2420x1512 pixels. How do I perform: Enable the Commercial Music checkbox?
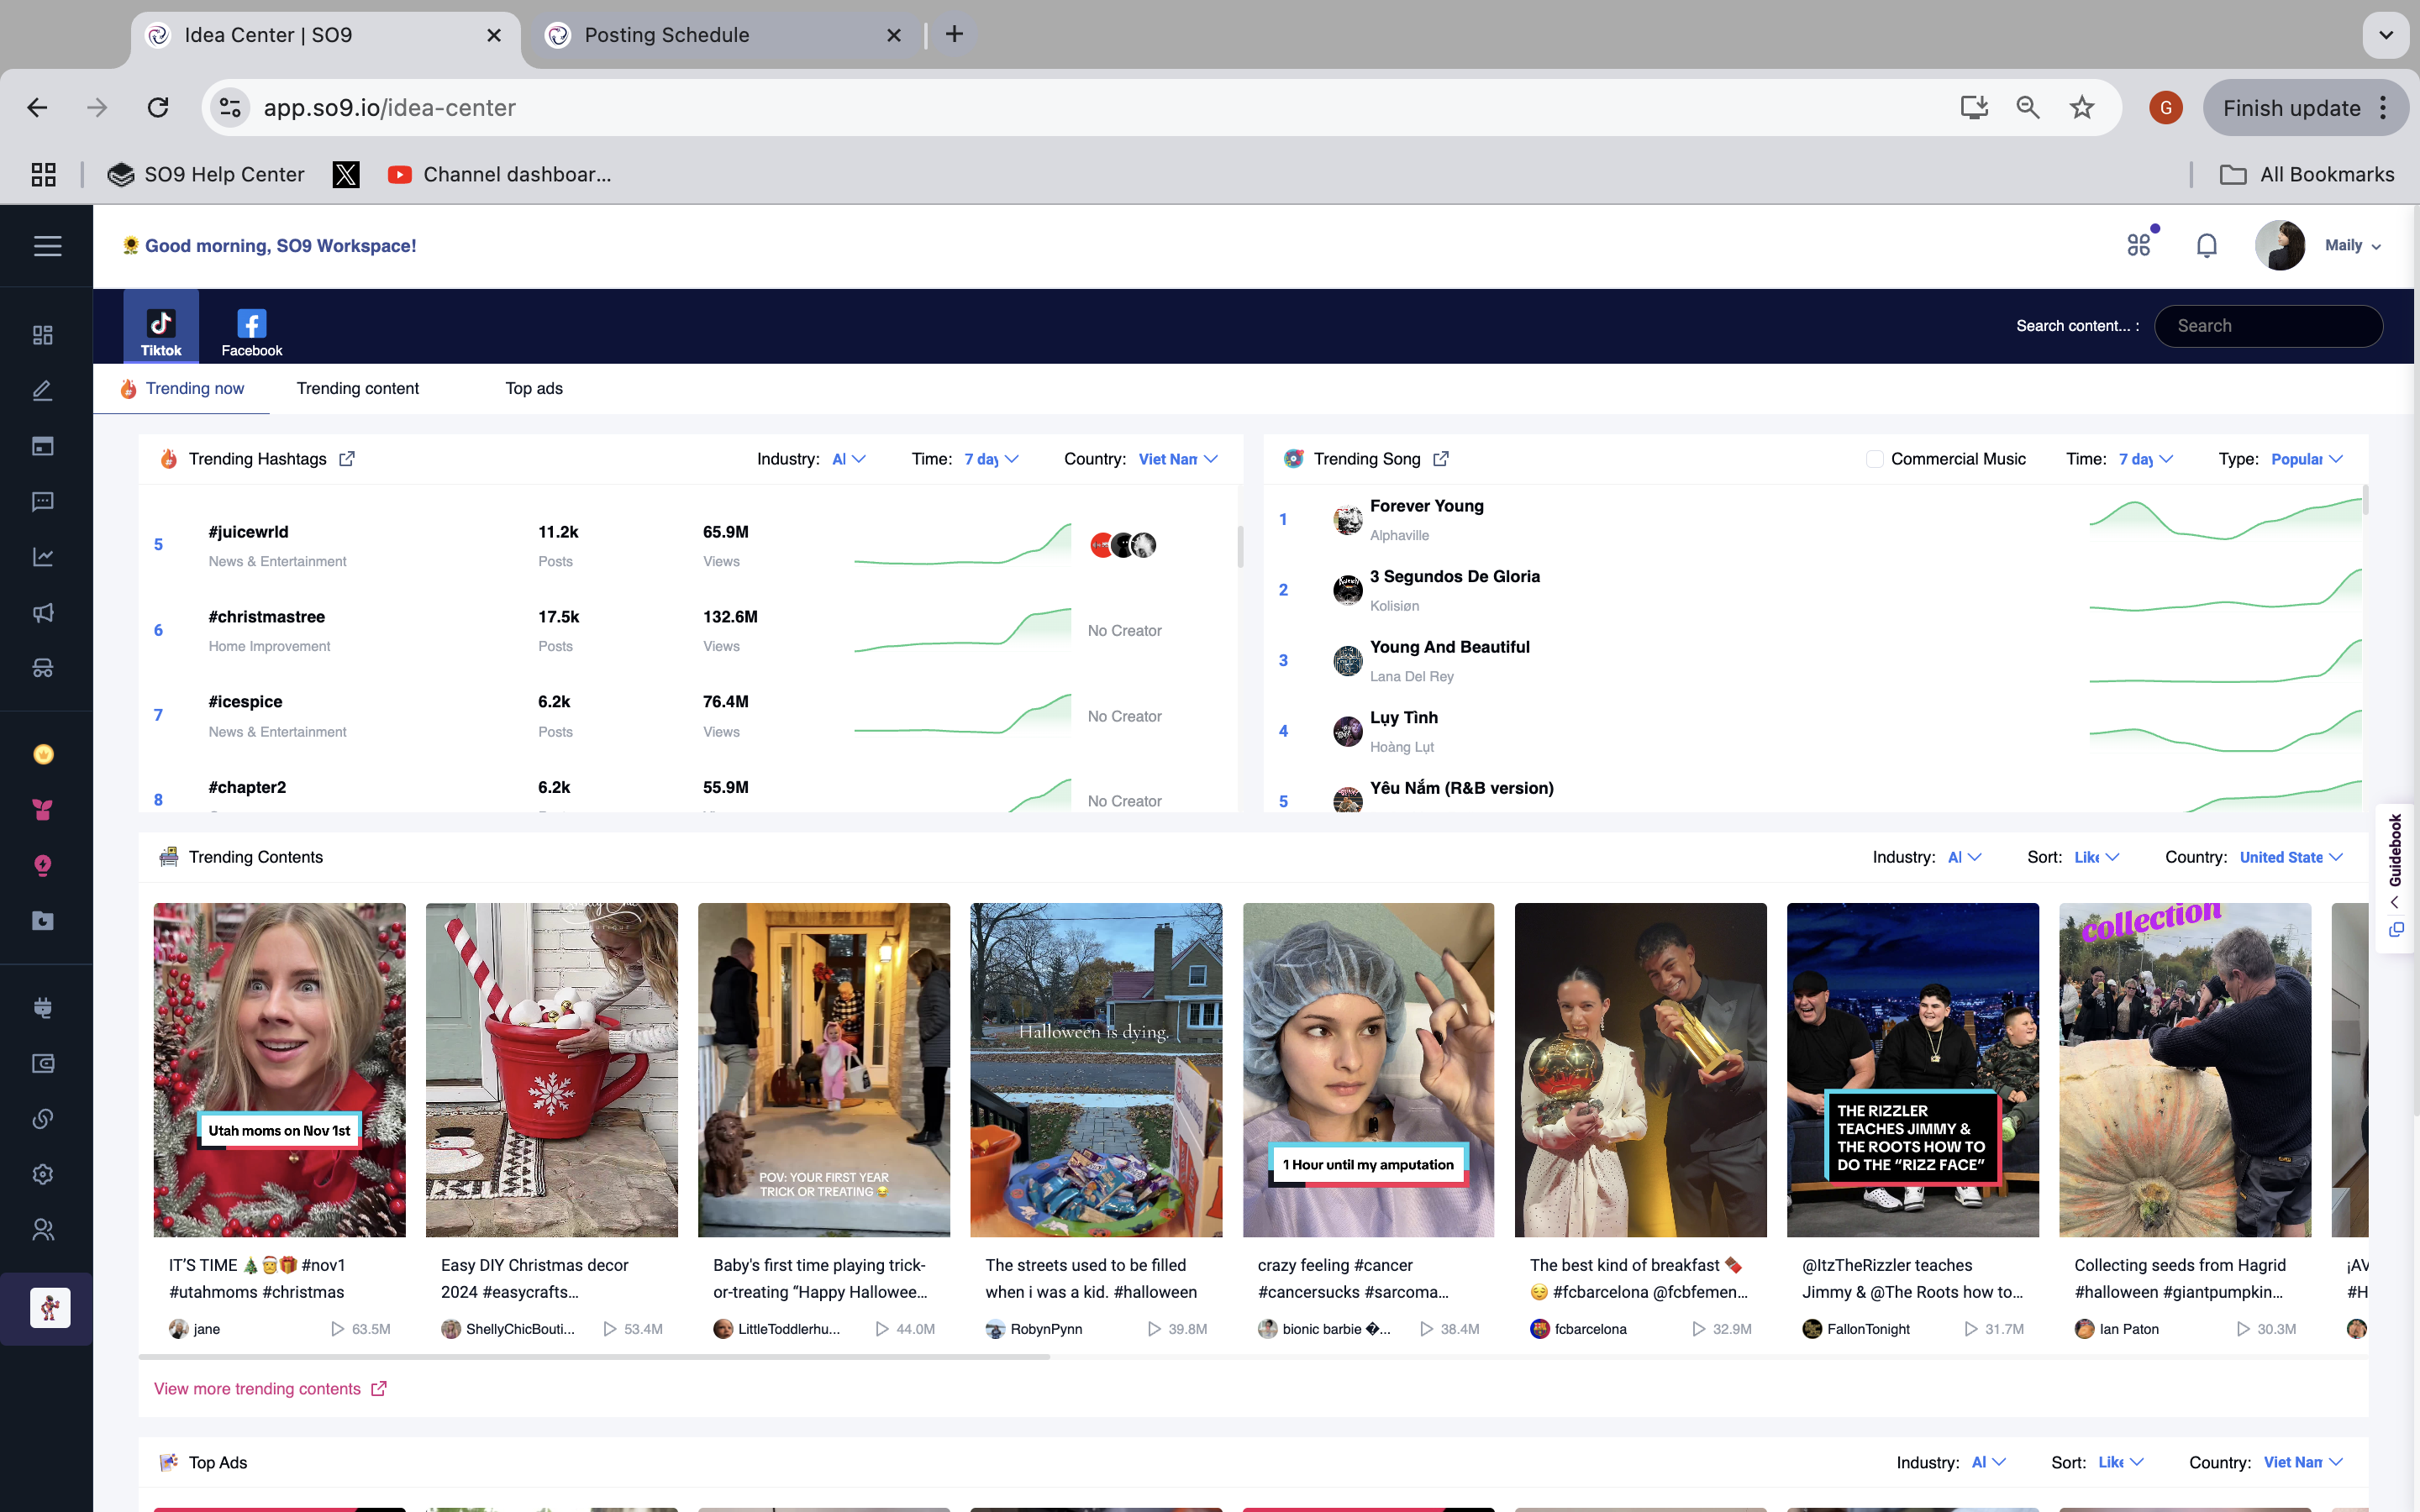click(1875, 459)
